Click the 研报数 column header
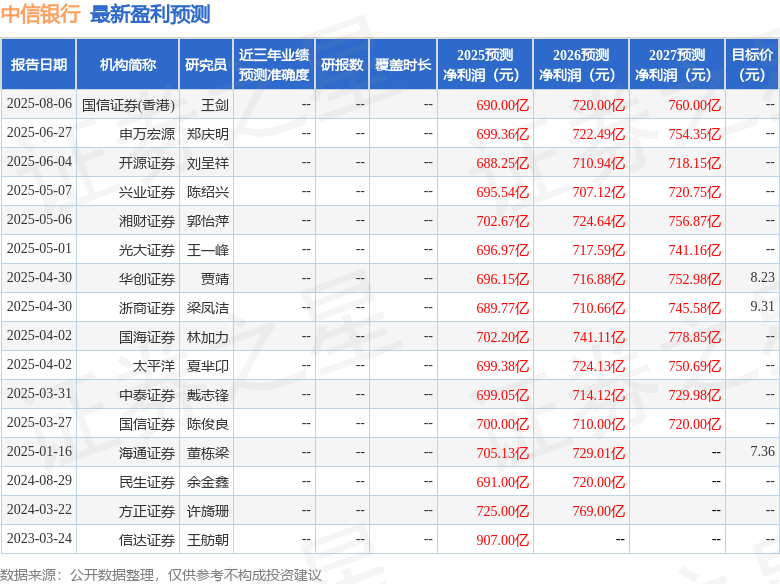Viewport: 780px width, 584px height. click(342, 65)
